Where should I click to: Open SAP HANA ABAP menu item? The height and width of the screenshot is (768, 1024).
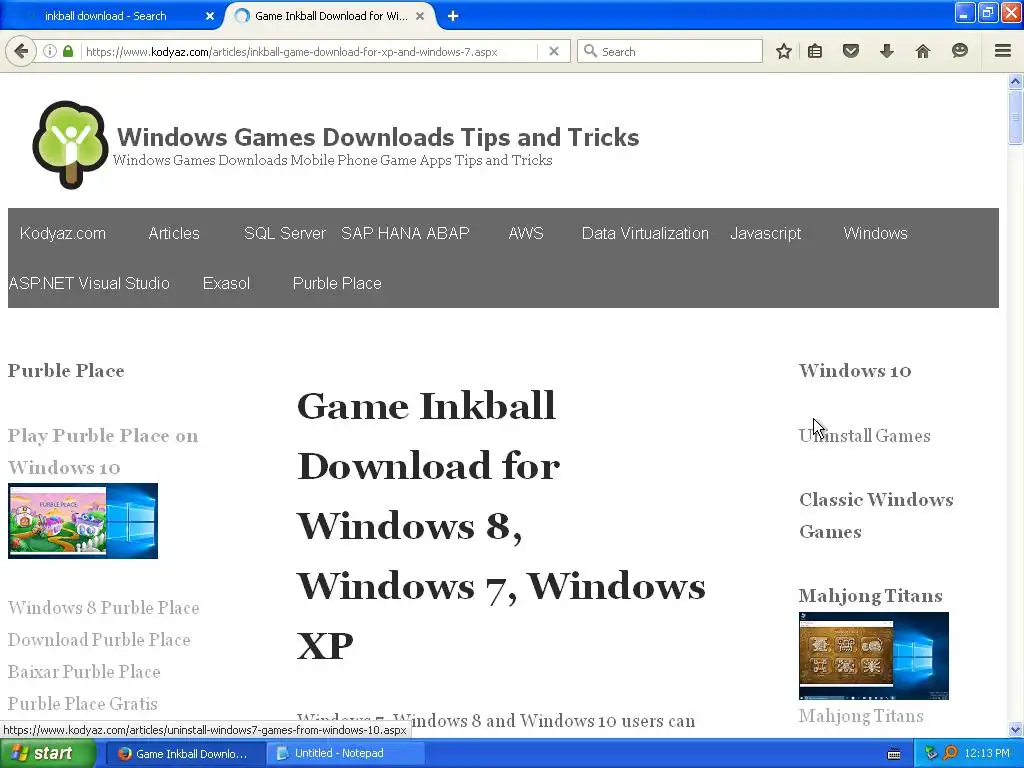point(405,233)
